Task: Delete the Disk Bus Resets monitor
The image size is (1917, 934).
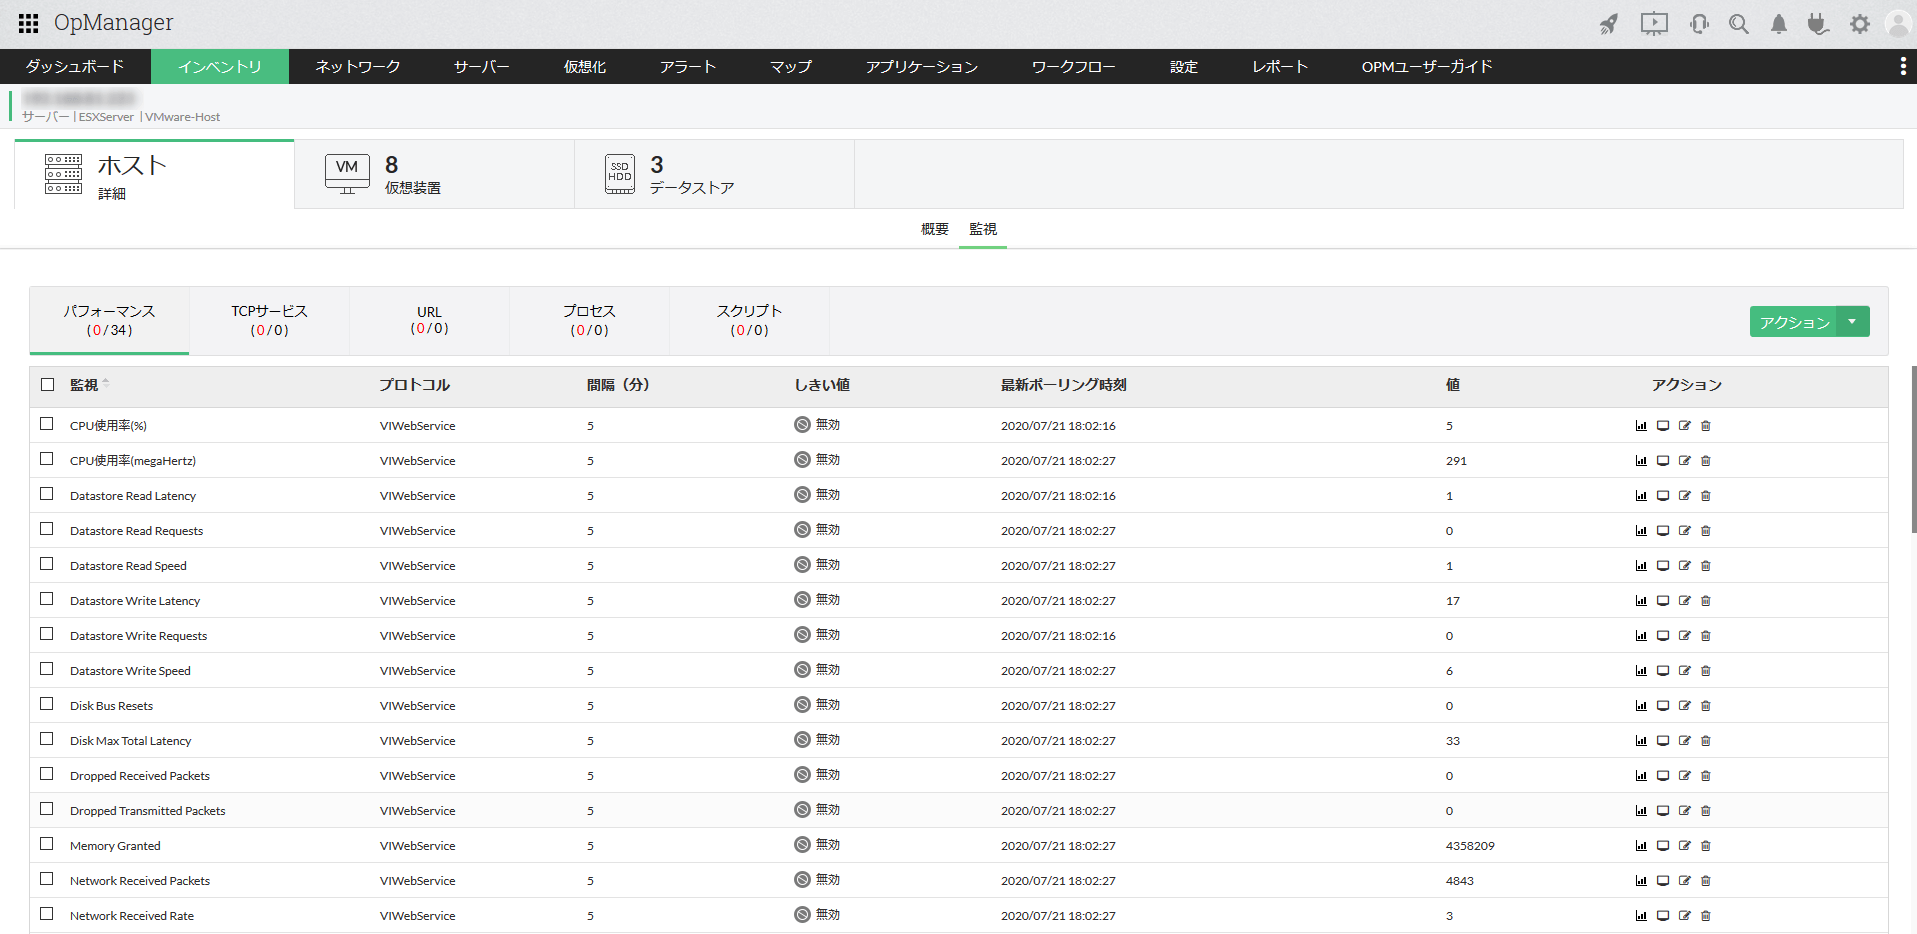Action: click(x=1706, y=706)
